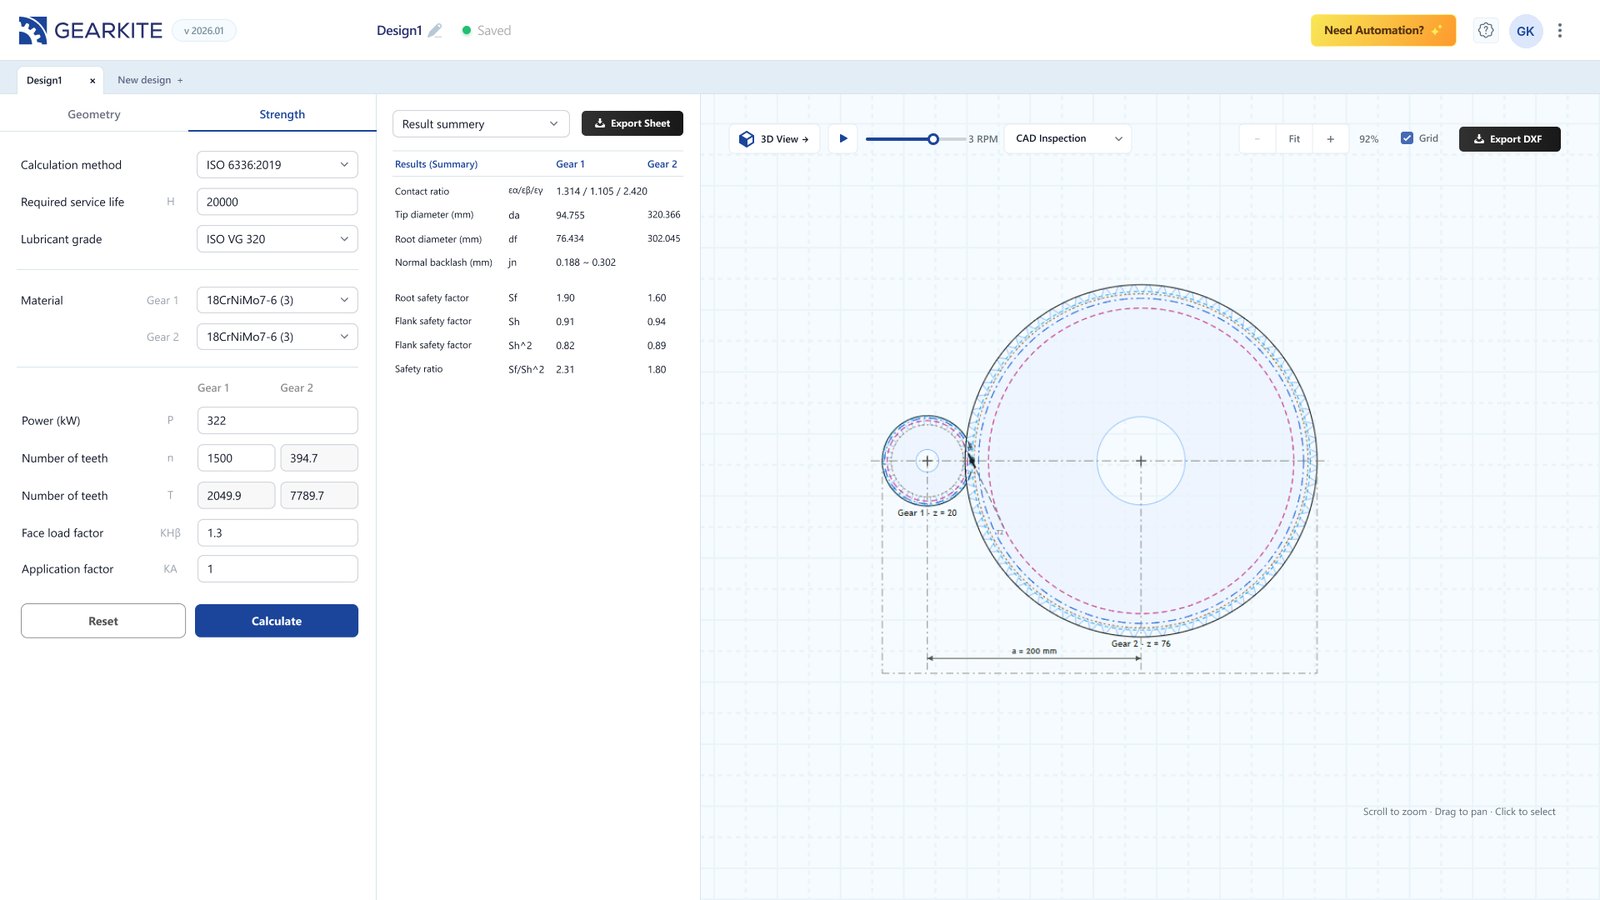1600x900 pixels.
Task: Click the Fit view button
Action: 1294,139
